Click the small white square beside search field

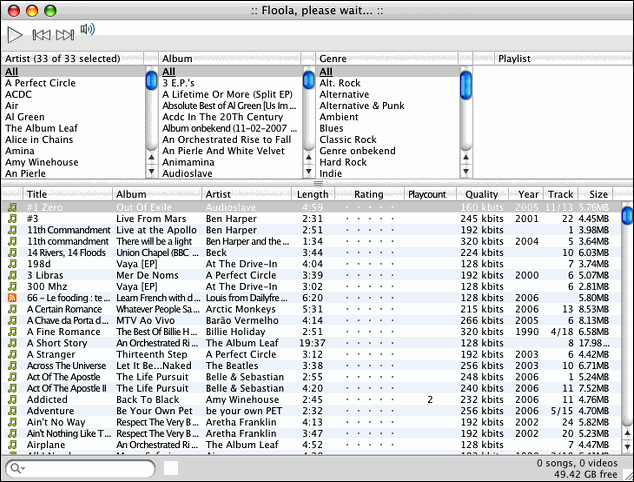[171, 468]
